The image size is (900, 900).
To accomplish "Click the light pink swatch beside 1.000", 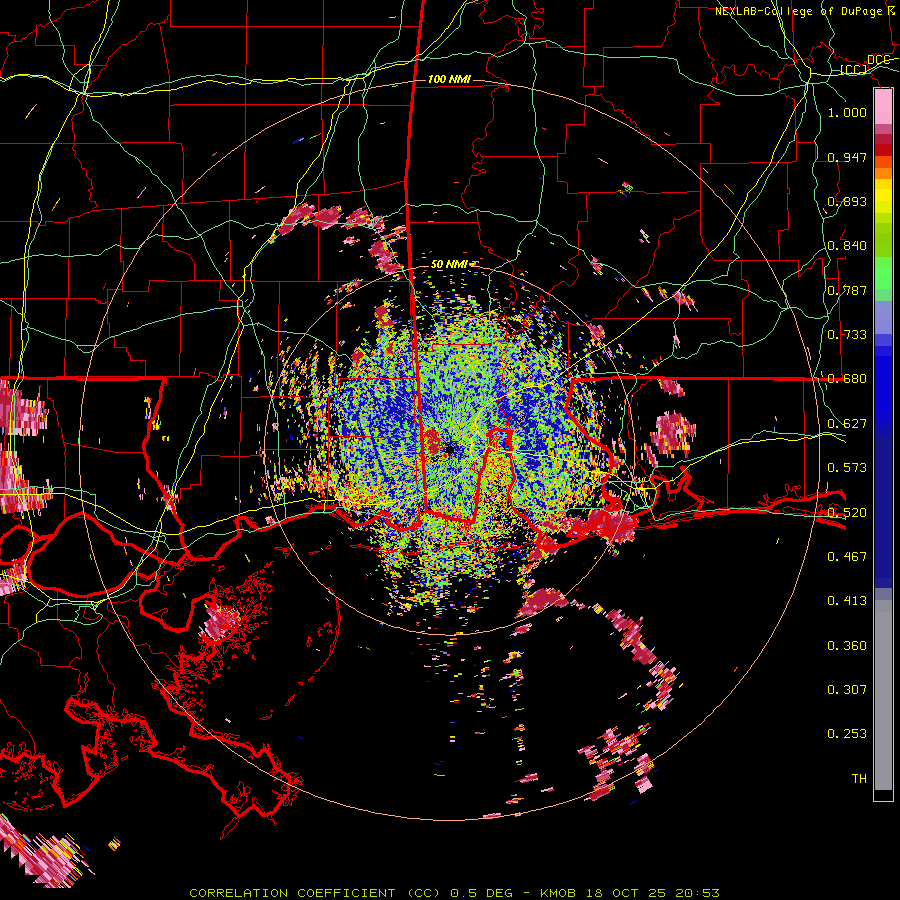I will pos(883,107).
